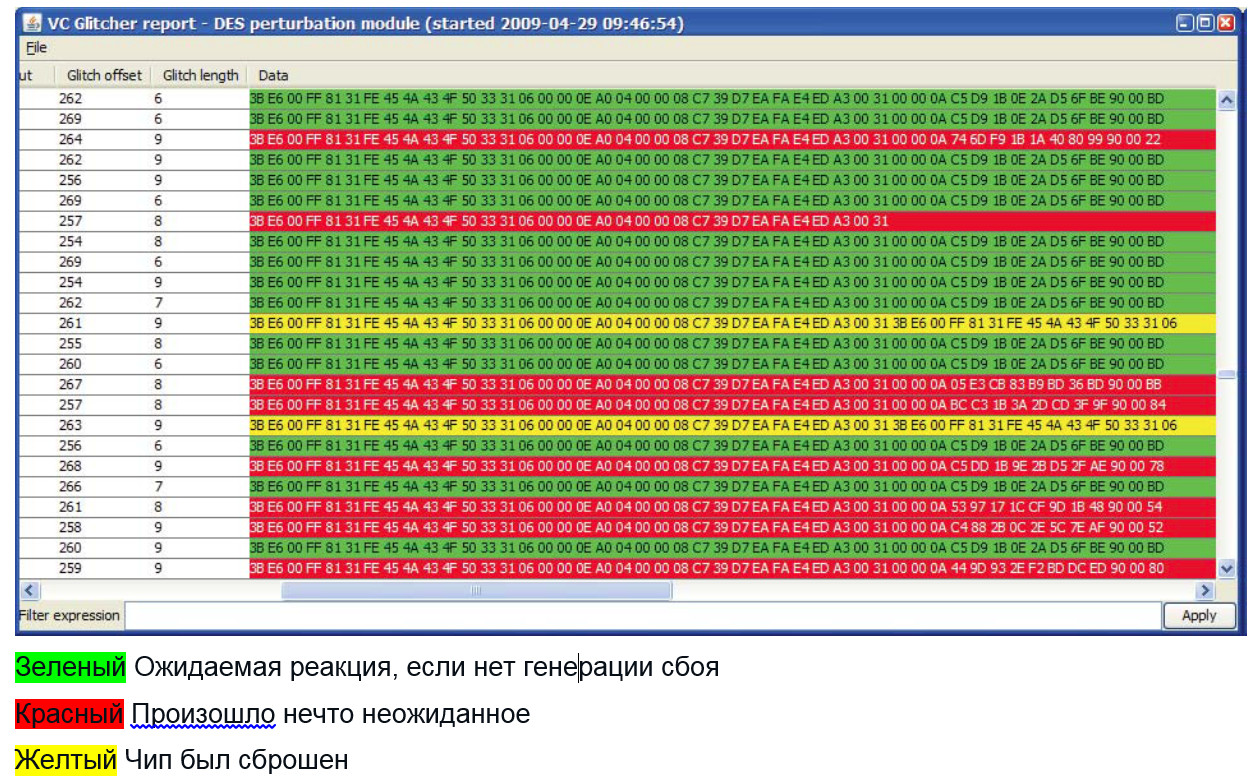Select glitch offset cell 266
Image resolution: width=1252 pixels, height=777 pixels.
(x=71, y=487)
